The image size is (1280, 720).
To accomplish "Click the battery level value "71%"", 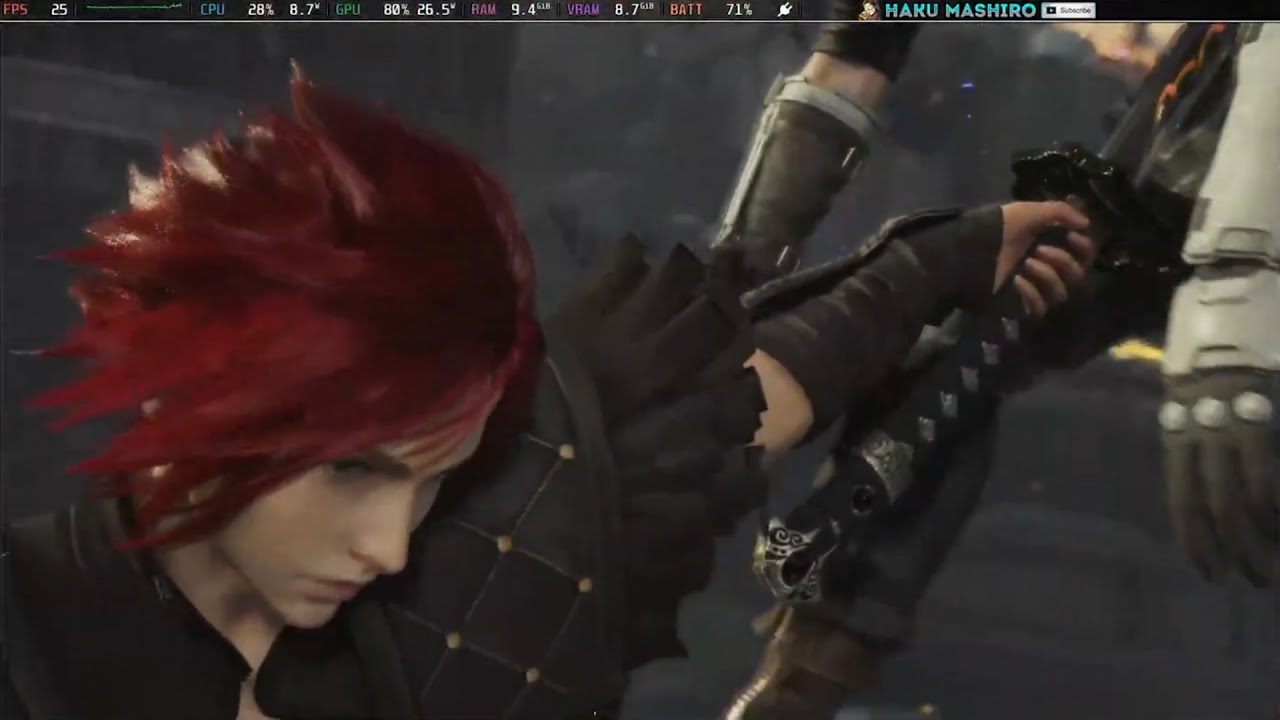I will (739, 10).
